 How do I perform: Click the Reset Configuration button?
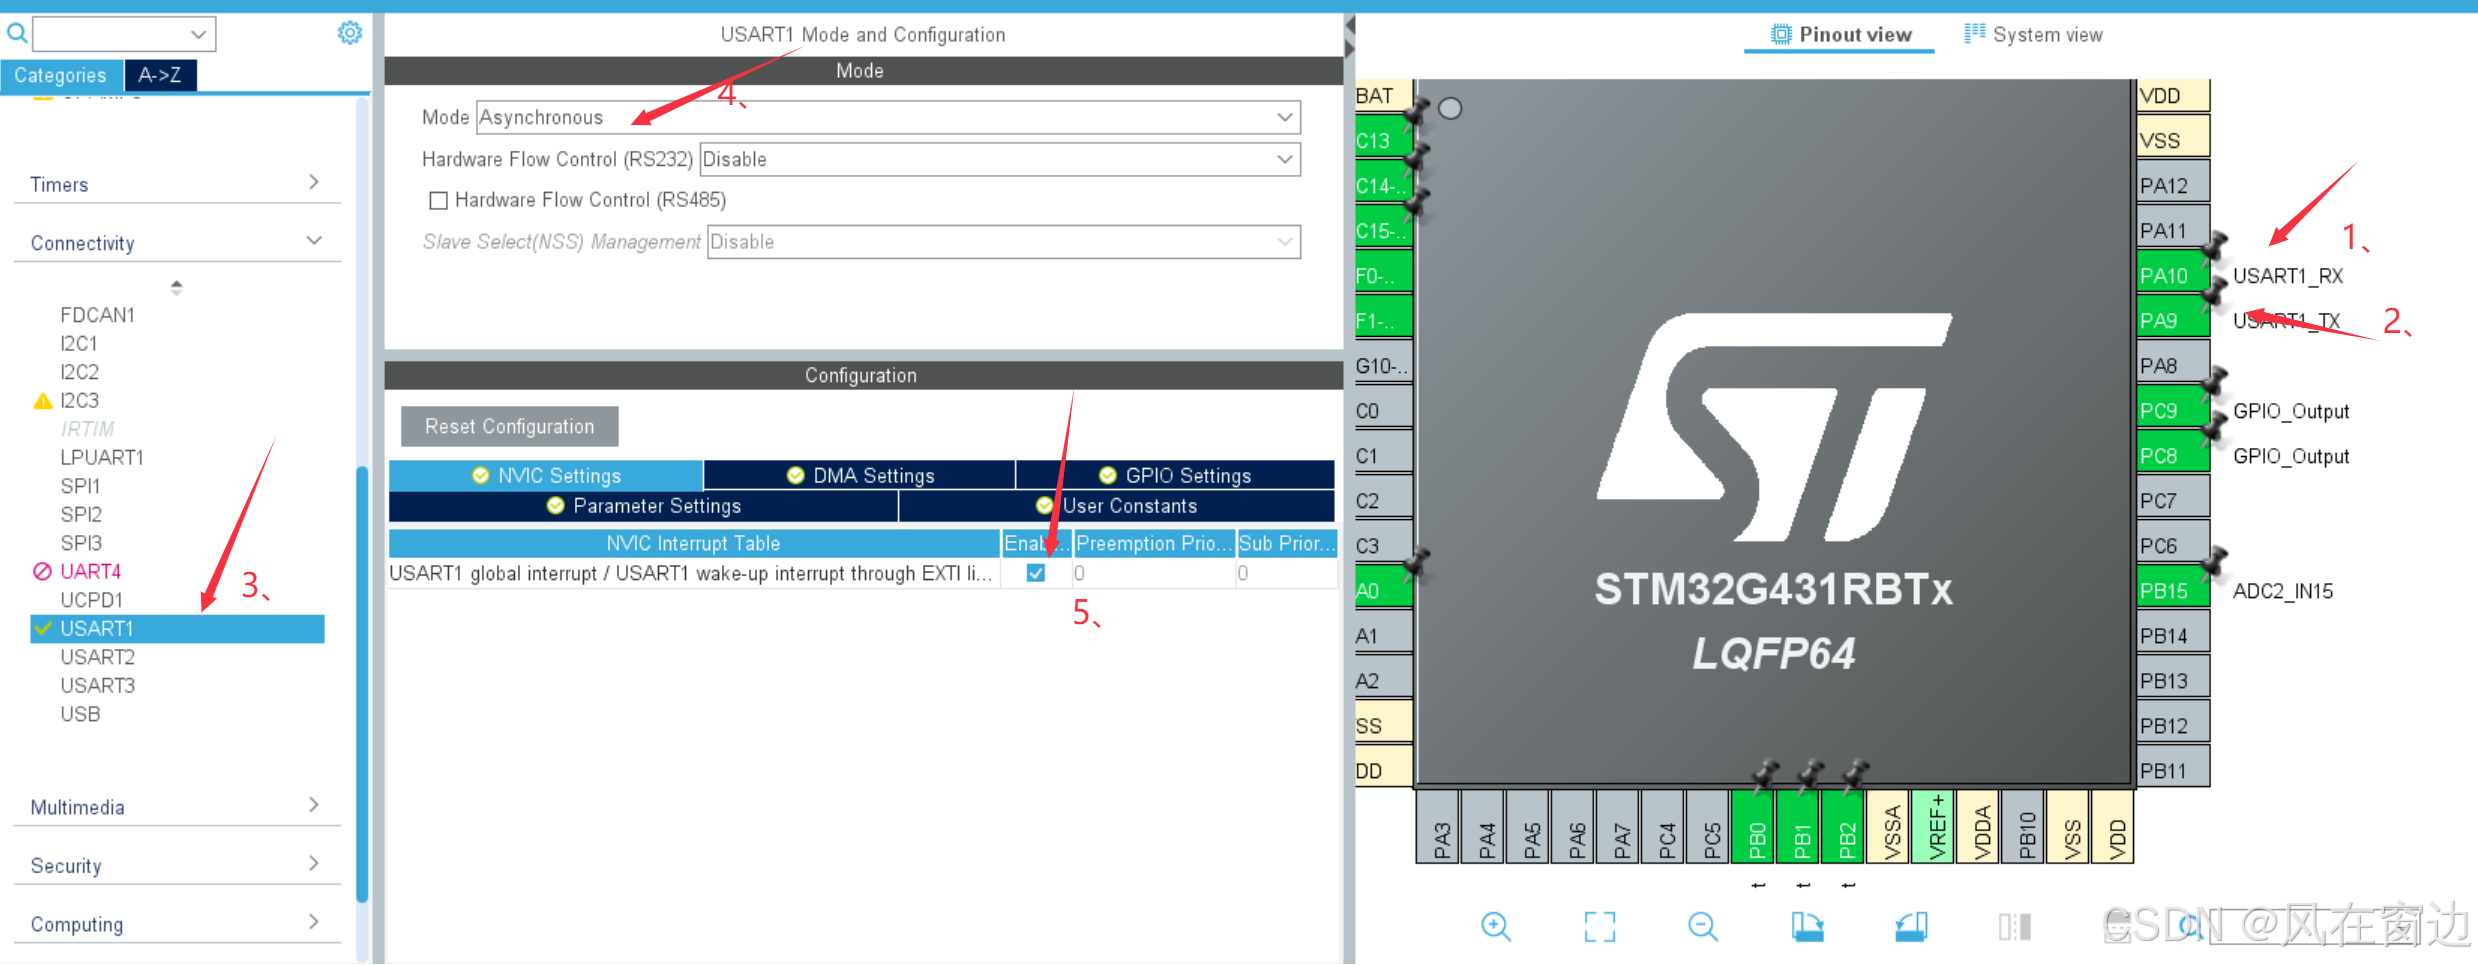[x=509, y=426]
